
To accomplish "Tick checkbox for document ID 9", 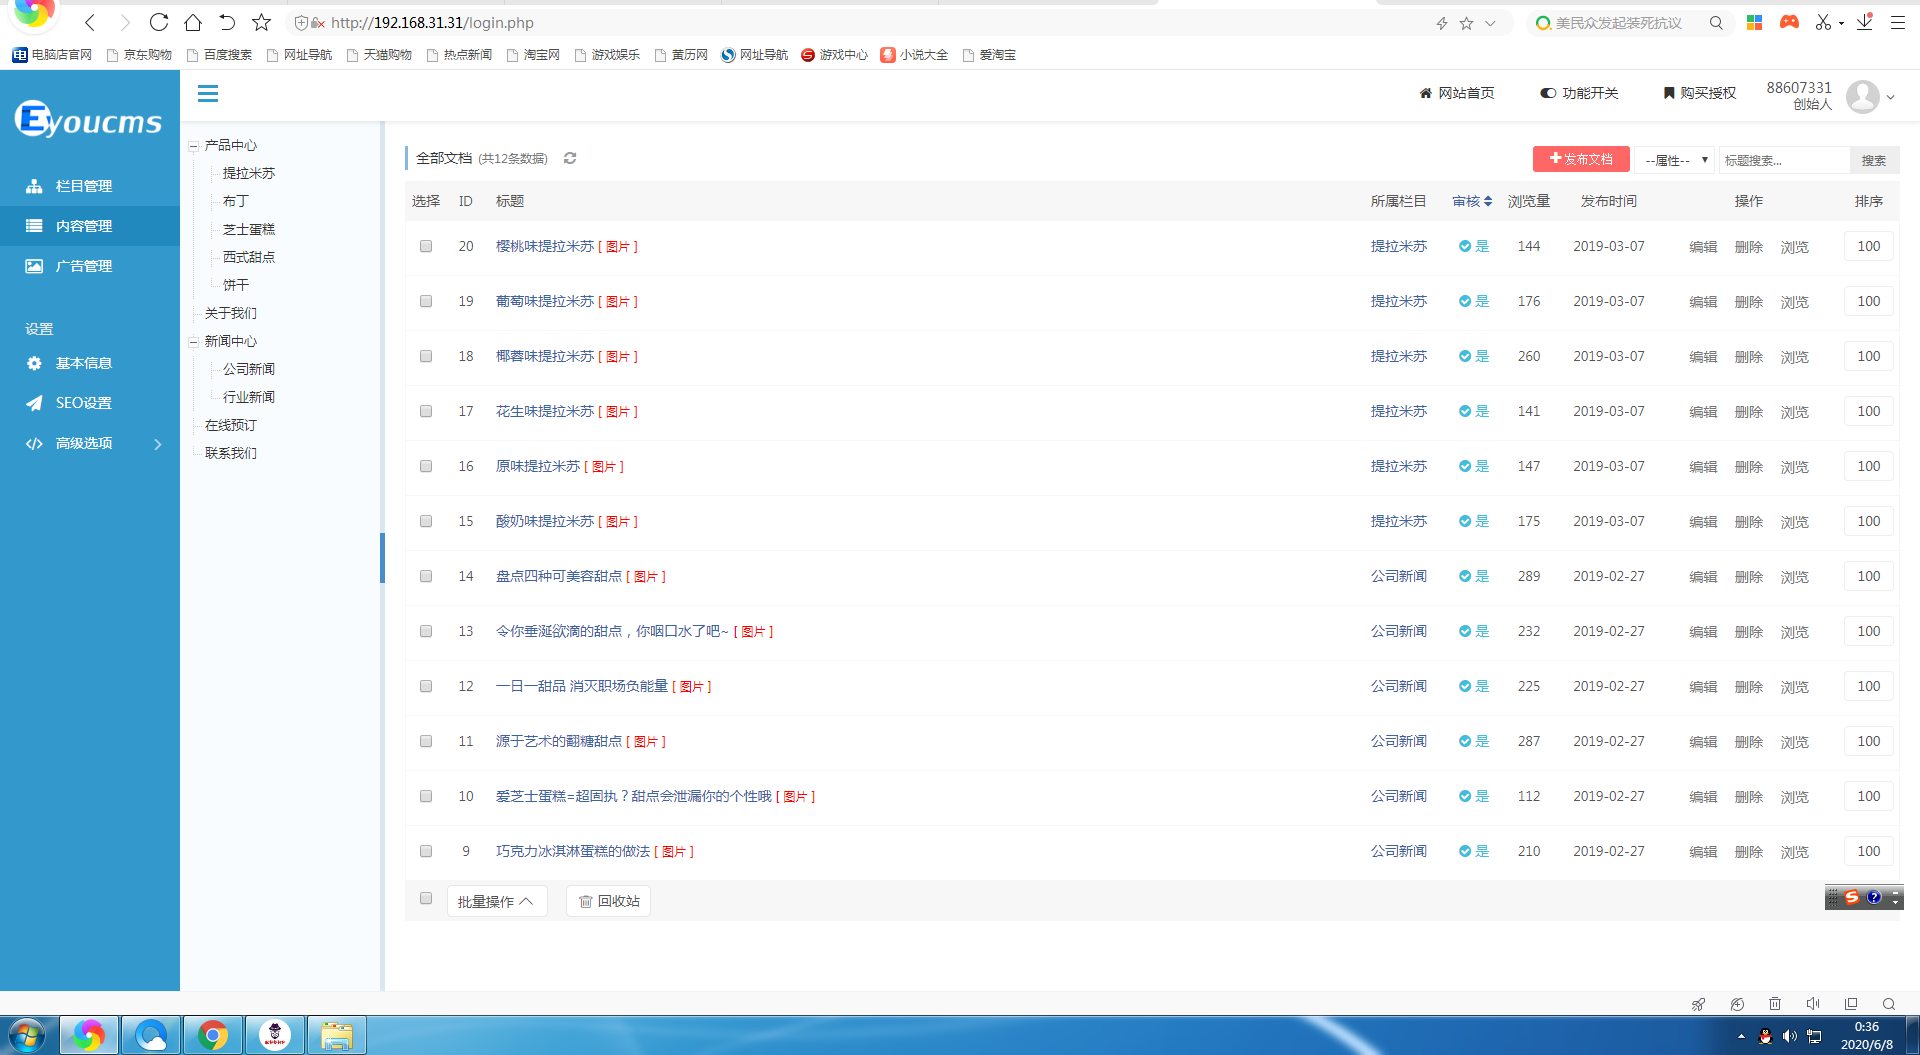I will (x=426, y=851).
